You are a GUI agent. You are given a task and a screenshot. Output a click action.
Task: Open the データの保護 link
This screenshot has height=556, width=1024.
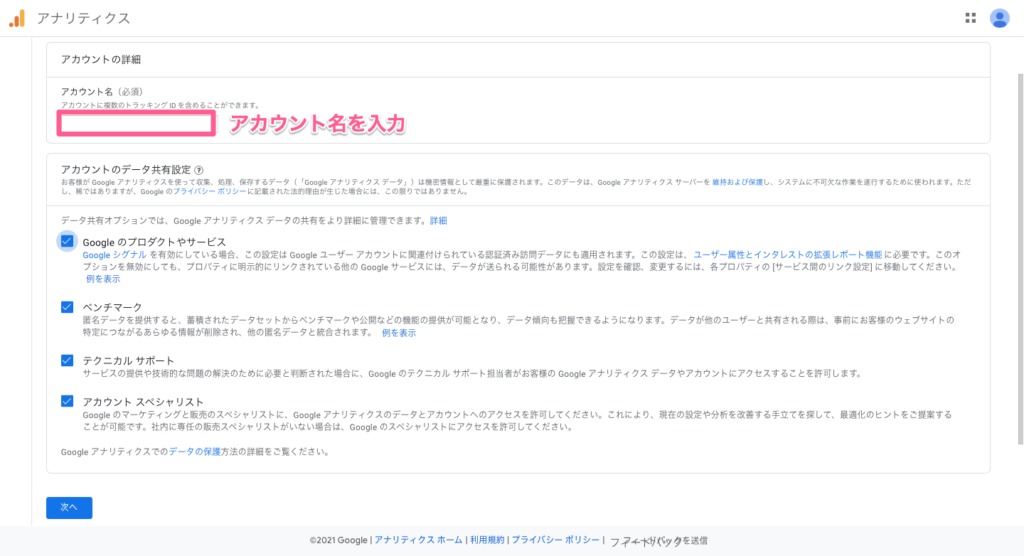[195, 452]
